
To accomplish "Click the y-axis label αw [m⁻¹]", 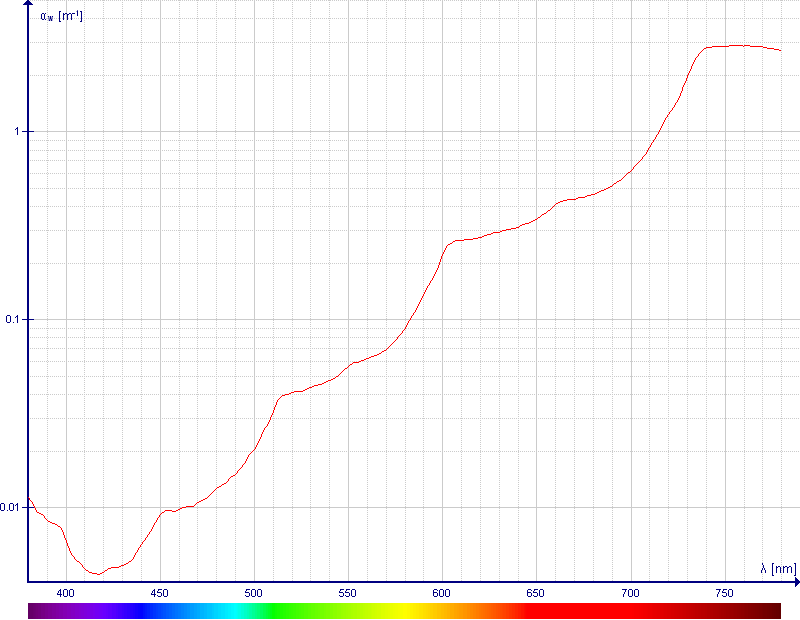I will 61,16.
